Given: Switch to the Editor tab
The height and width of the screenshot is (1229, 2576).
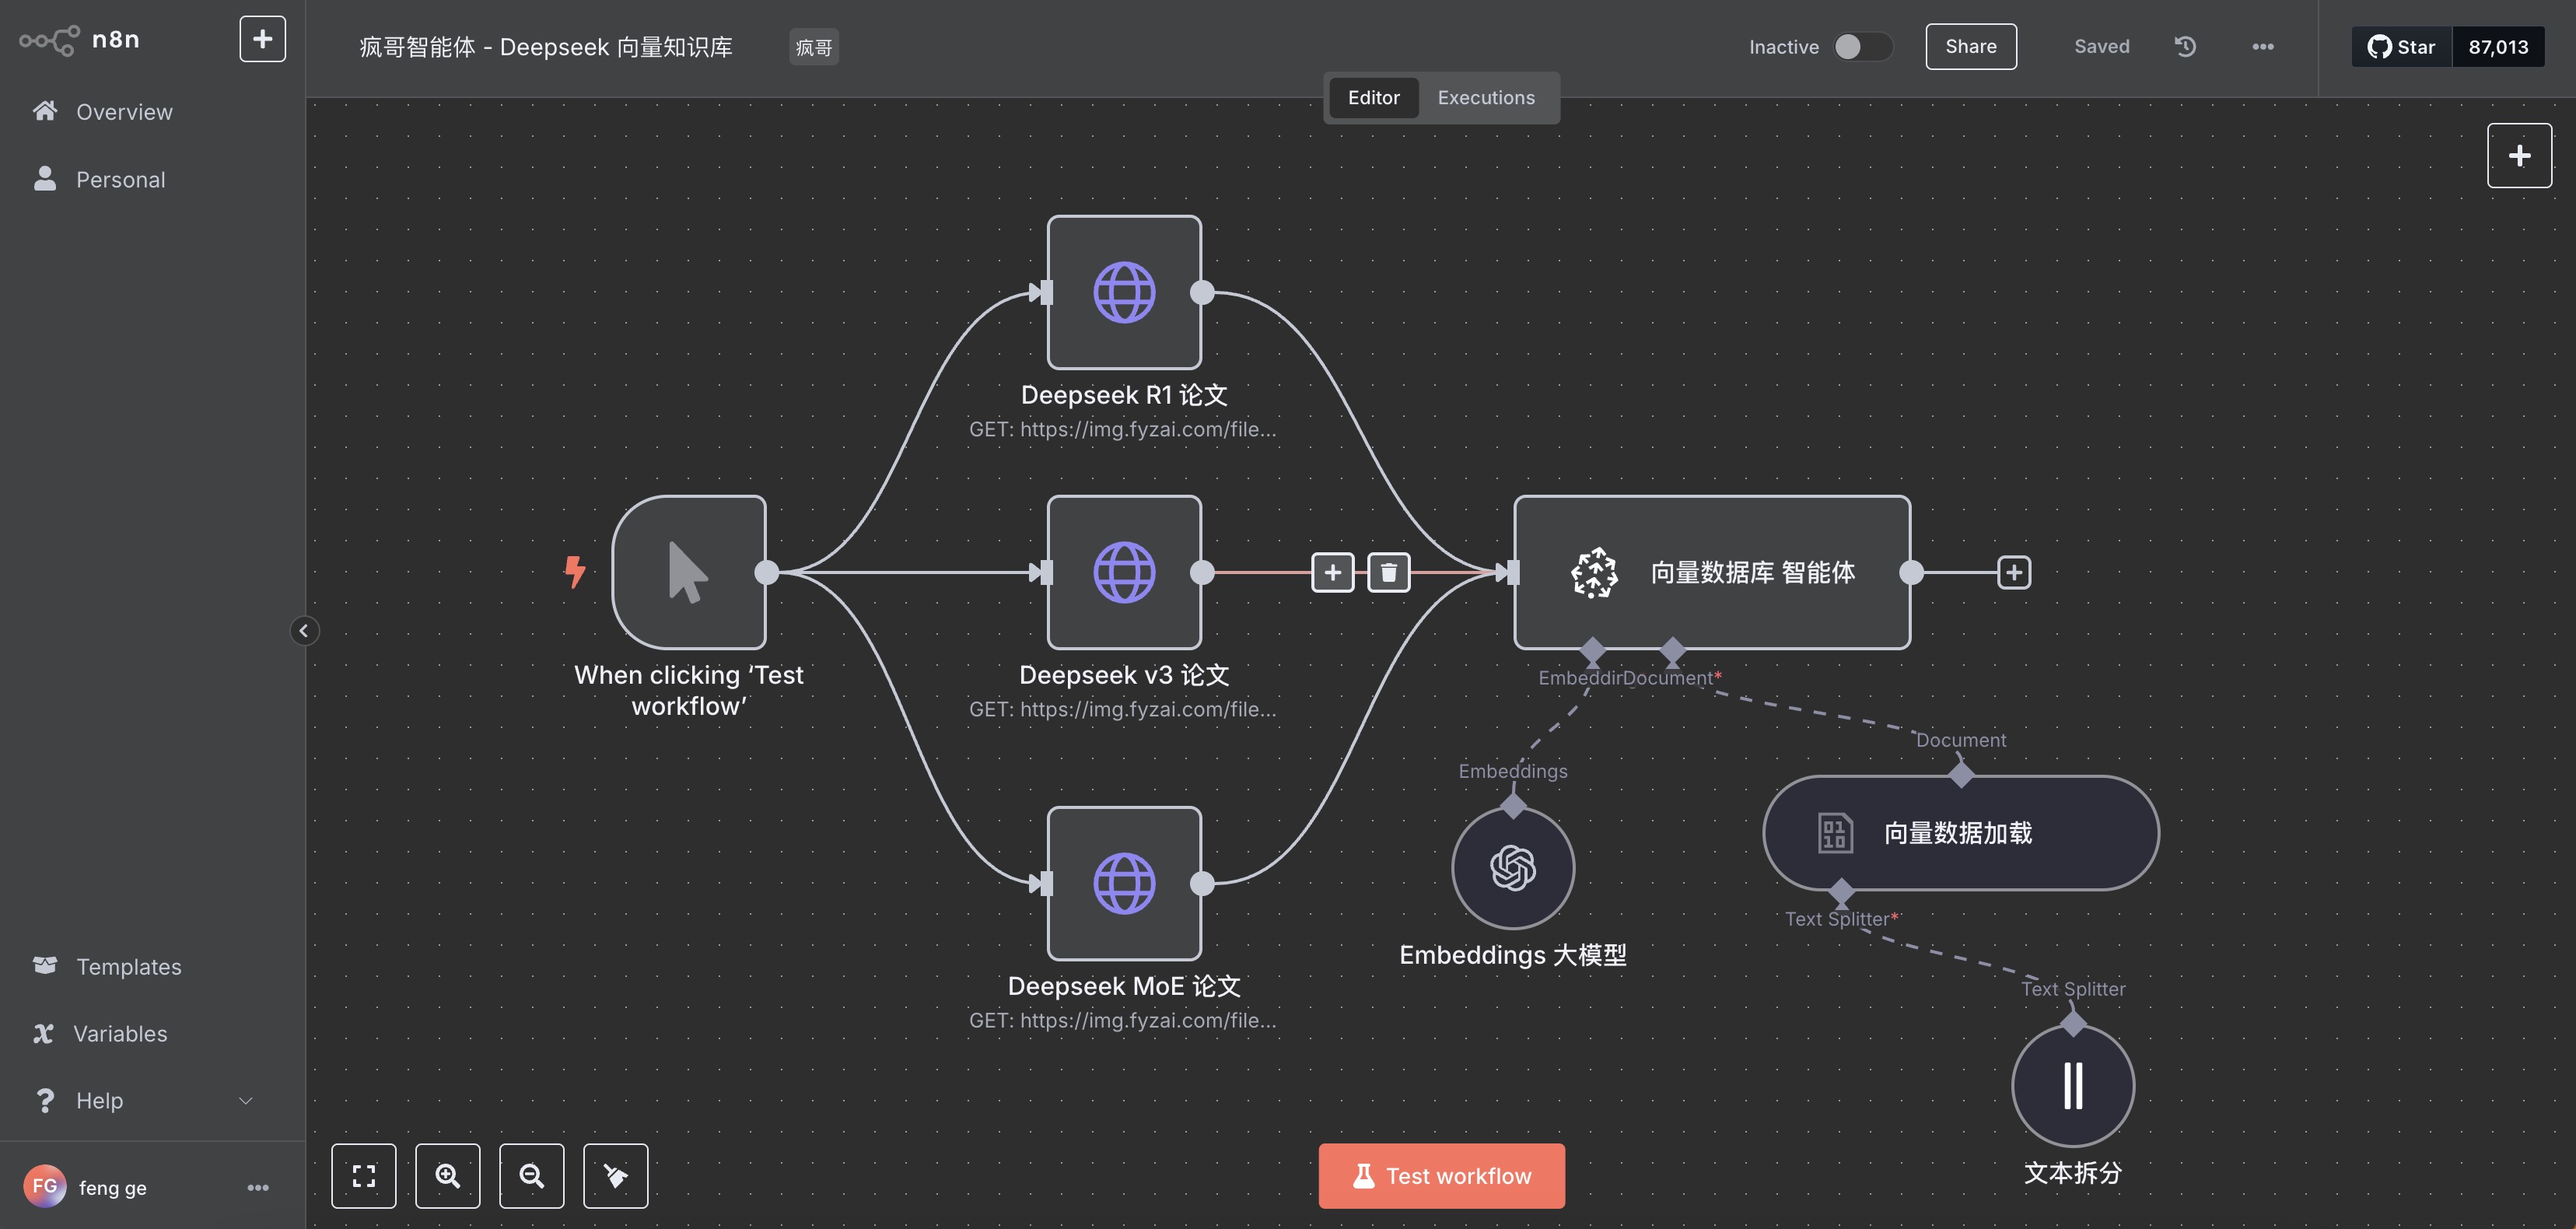Looking at the screenshot, I should tap(1373, 98).
